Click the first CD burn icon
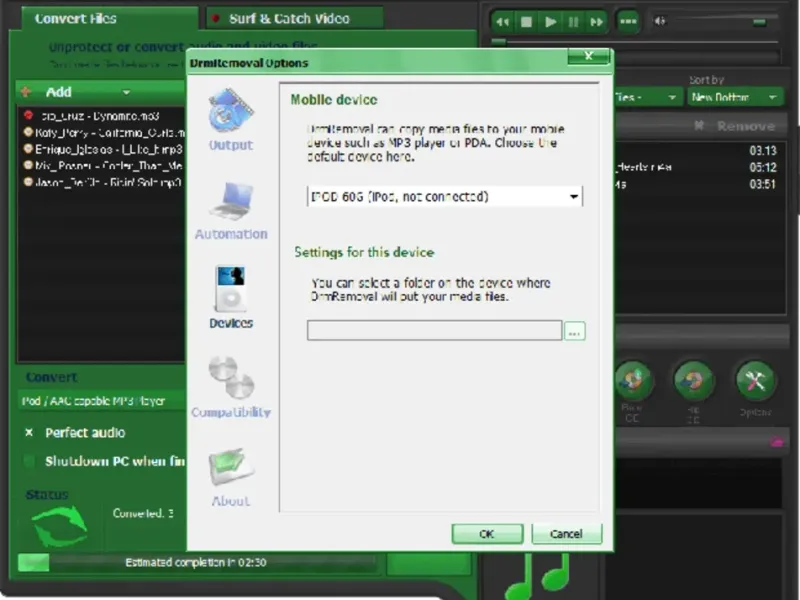This screenshot has width=800, height=600. click(633, 381)
